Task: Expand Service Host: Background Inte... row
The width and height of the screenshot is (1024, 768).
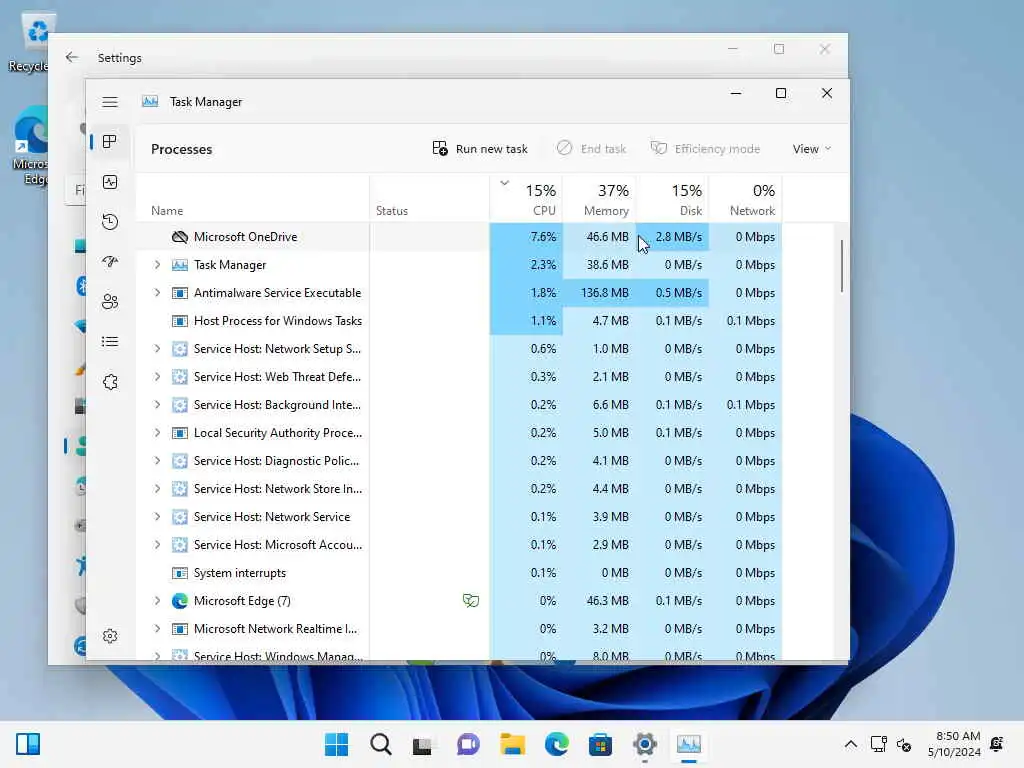Action: (157, 405)
